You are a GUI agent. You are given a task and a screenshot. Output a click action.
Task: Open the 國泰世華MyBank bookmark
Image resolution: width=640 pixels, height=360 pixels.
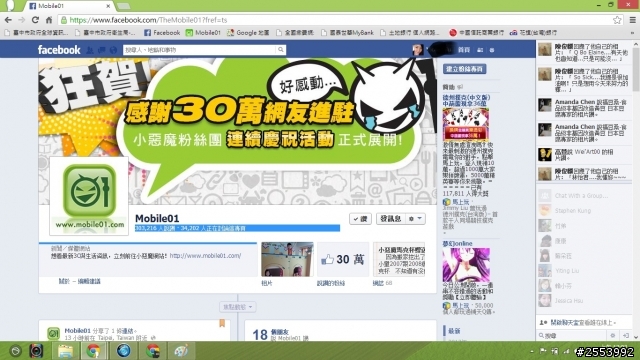(x=347, y=33)
